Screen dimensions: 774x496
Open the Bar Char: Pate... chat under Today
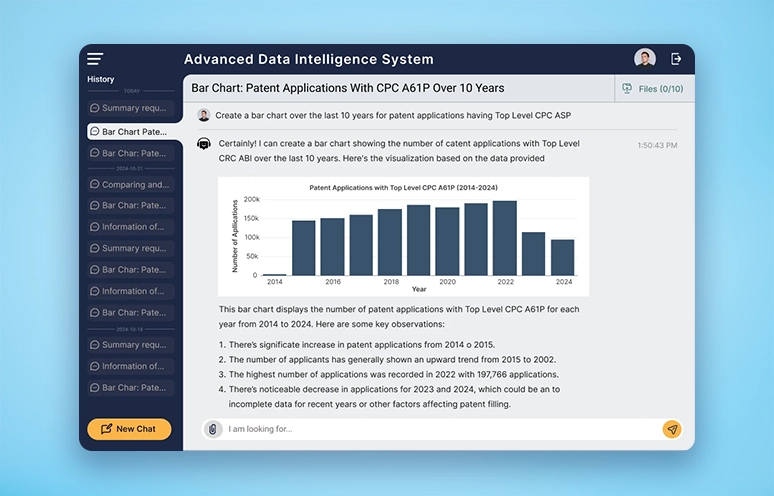pyautogui.click(x=130, y=153)
